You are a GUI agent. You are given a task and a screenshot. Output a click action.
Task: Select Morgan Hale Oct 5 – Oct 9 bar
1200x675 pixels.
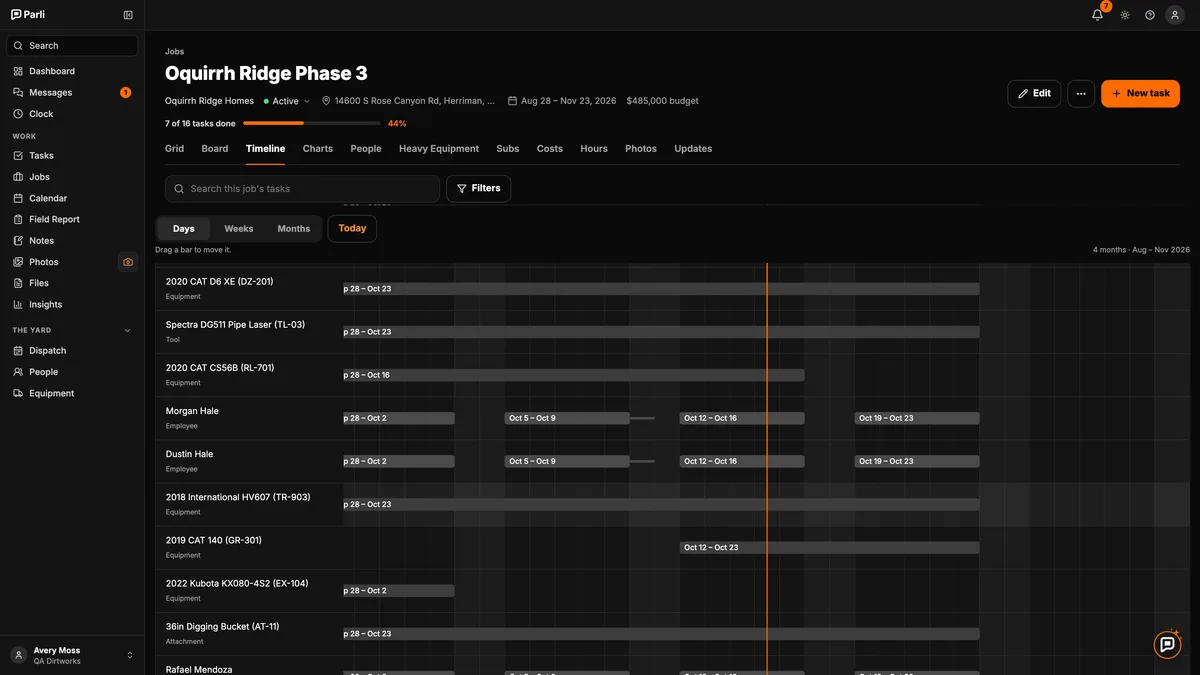(567, 418)
